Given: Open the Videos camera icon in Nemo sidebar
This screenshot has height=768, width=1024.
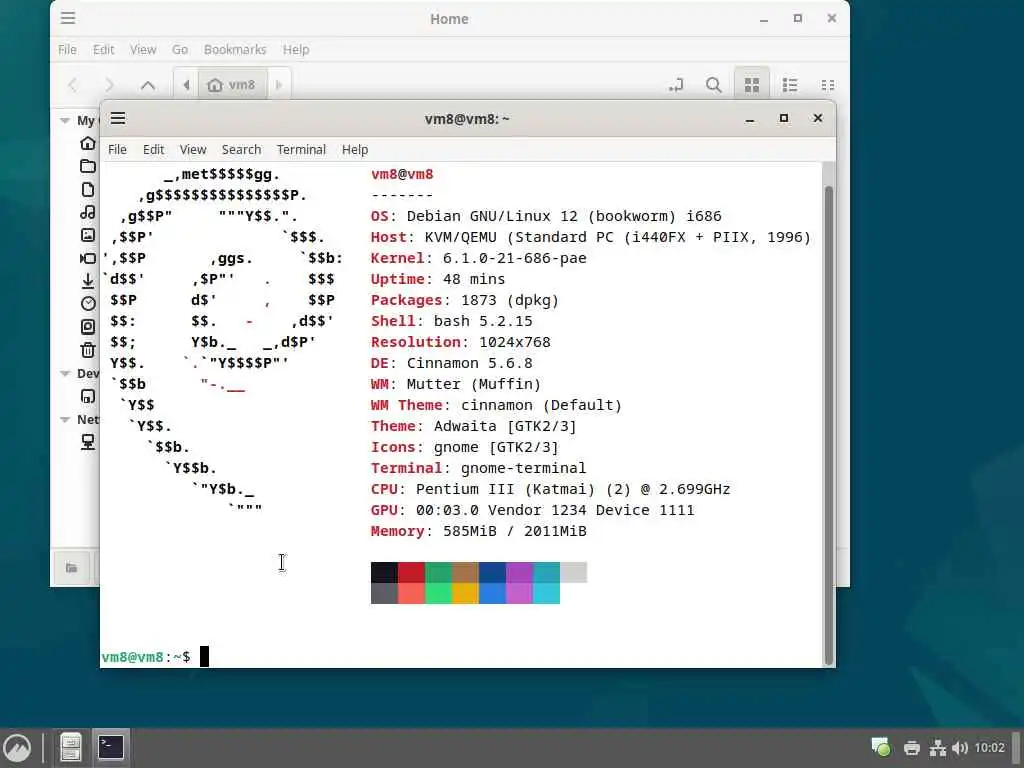Looking at the screenshot, I should [x=88, y=258].
